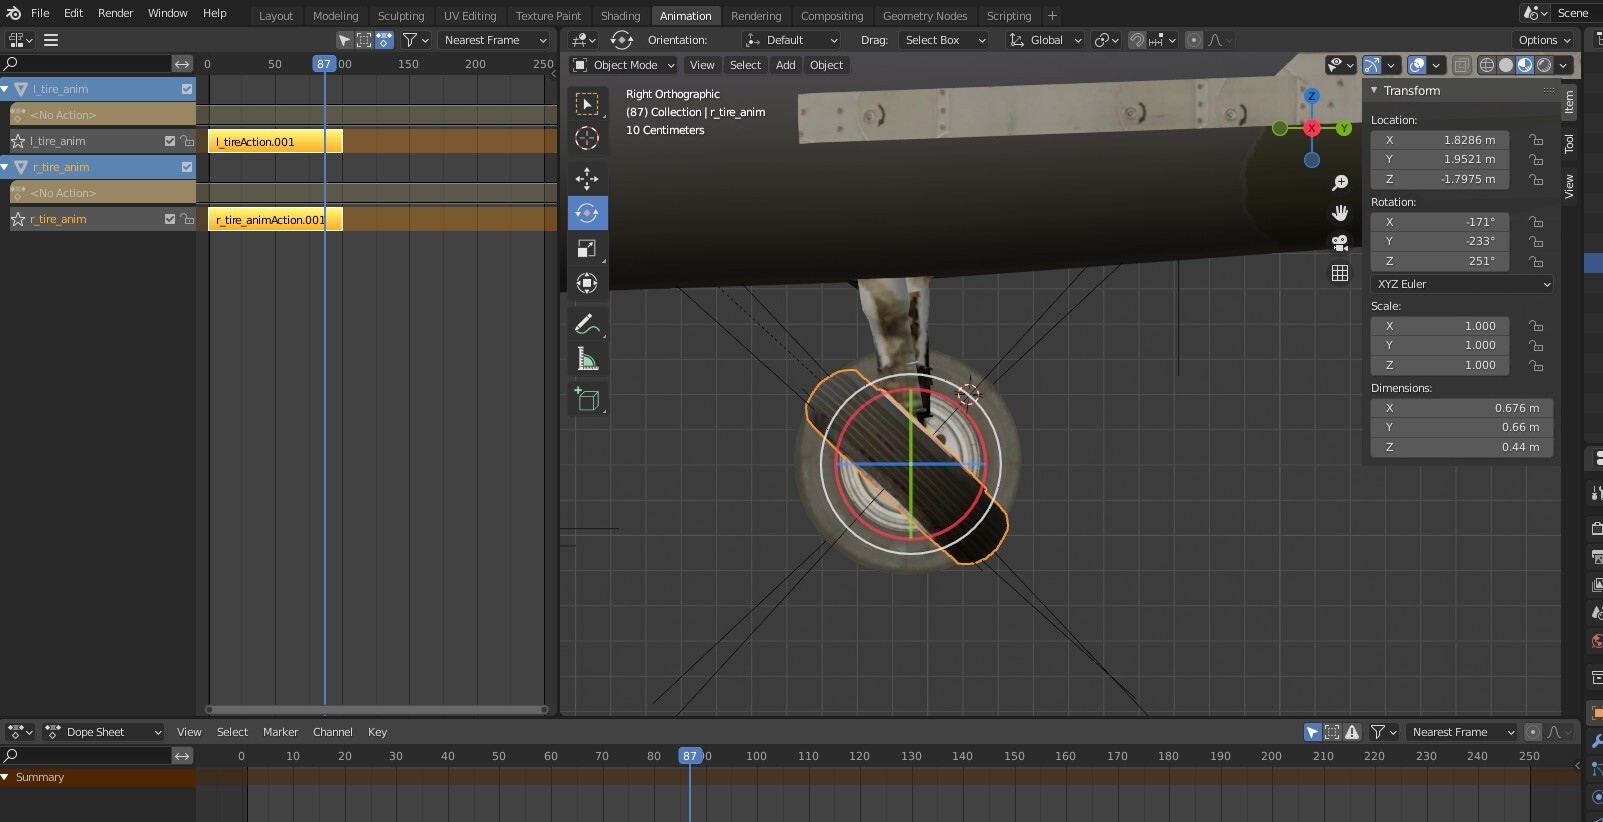The width and height of the screenshot is (1603, 822).
Task: Switch to the Shading workspace tab
Action: [620, 16]
